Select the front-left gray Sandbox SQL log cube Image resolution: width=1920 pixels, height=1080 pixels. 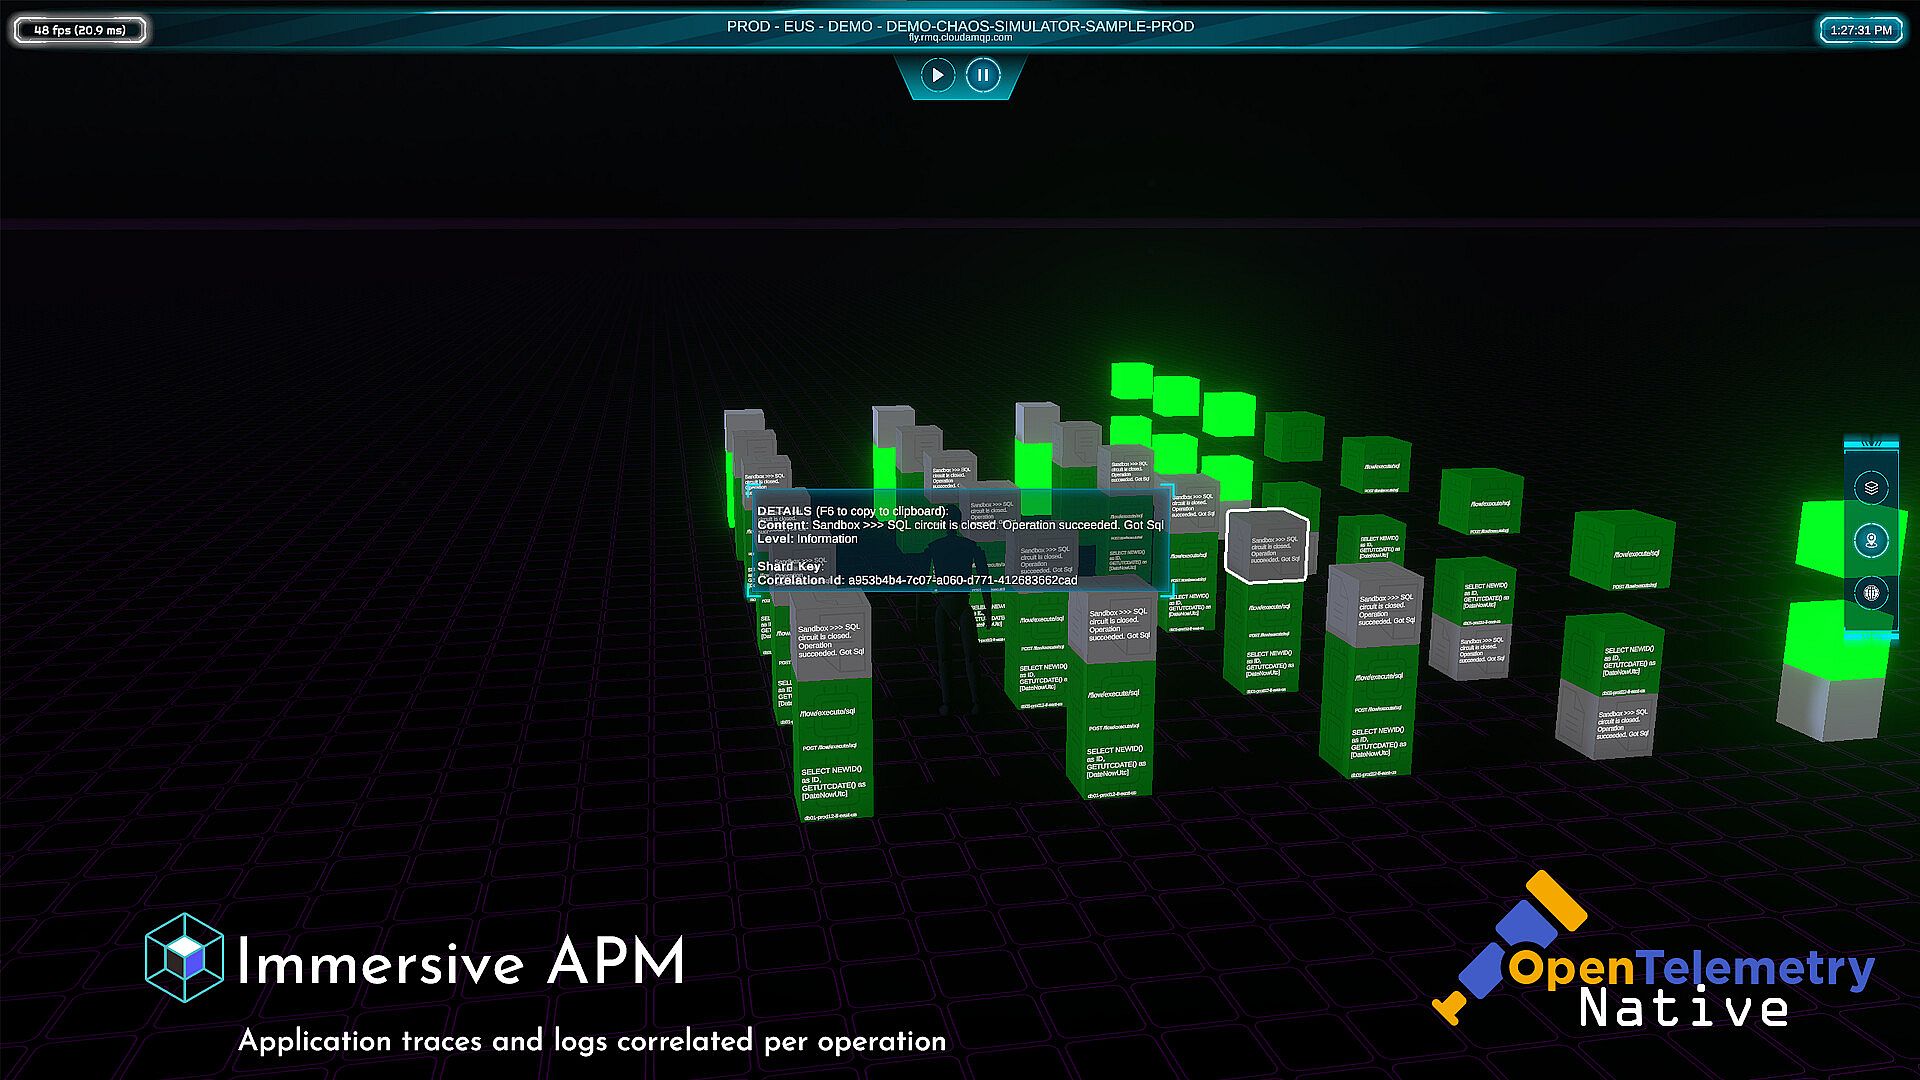click(830, 638)
